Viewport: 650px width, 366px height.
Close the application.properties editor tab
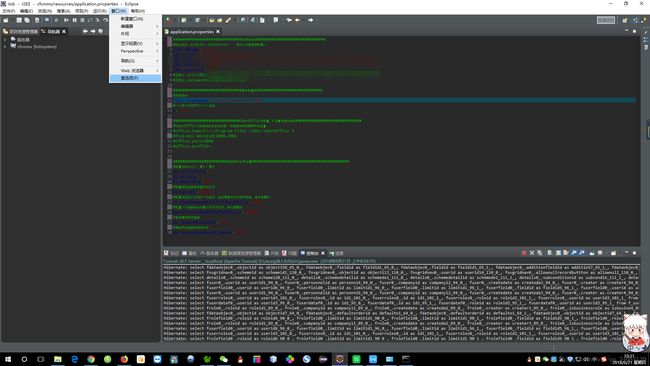(x=218, y=32)
